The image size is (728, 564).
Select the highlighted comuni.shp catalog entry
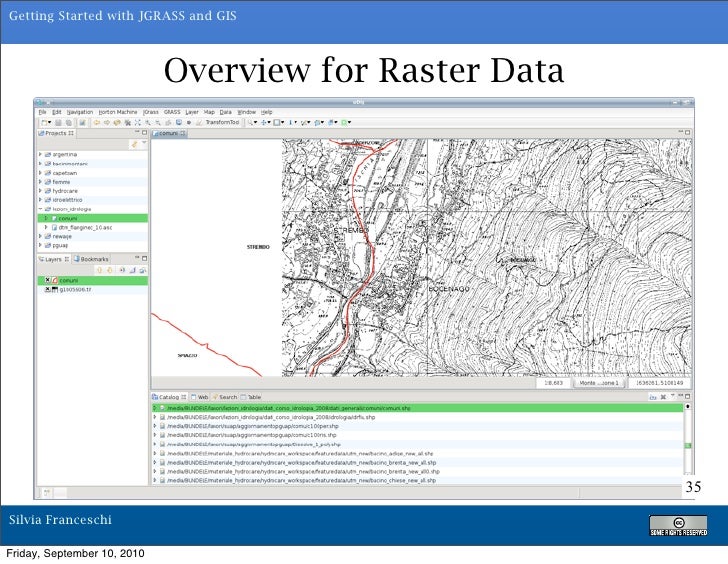point(417,408)
